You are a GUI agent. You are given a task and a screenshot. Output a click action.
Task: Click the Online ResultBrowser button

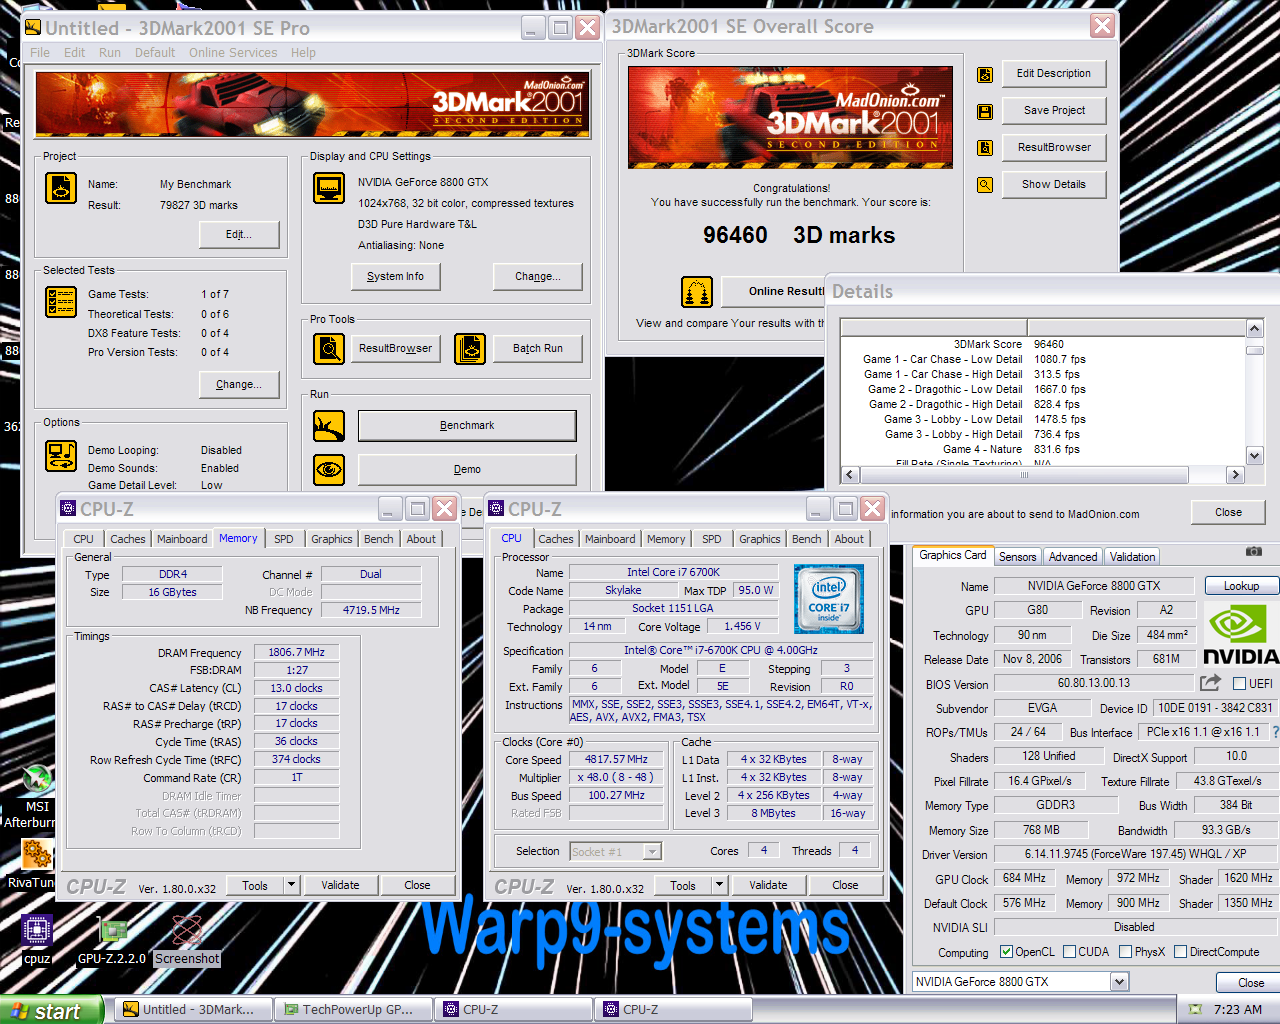(774, 292)
